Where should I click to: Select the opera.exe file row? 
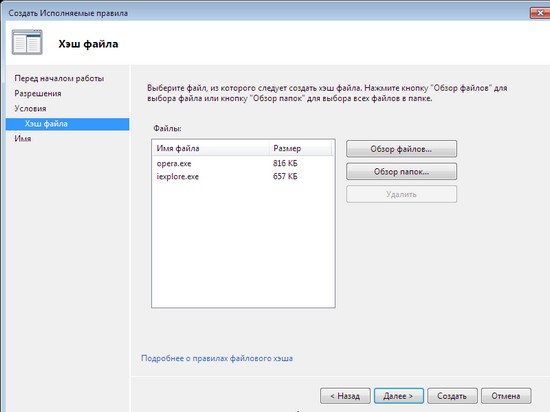(243, 163)
